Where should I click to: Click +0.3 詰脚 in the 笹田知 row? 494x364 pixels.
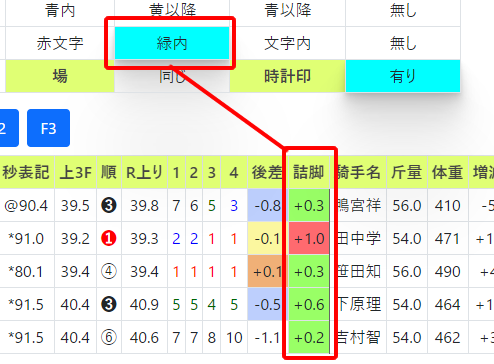click(309, 272)
